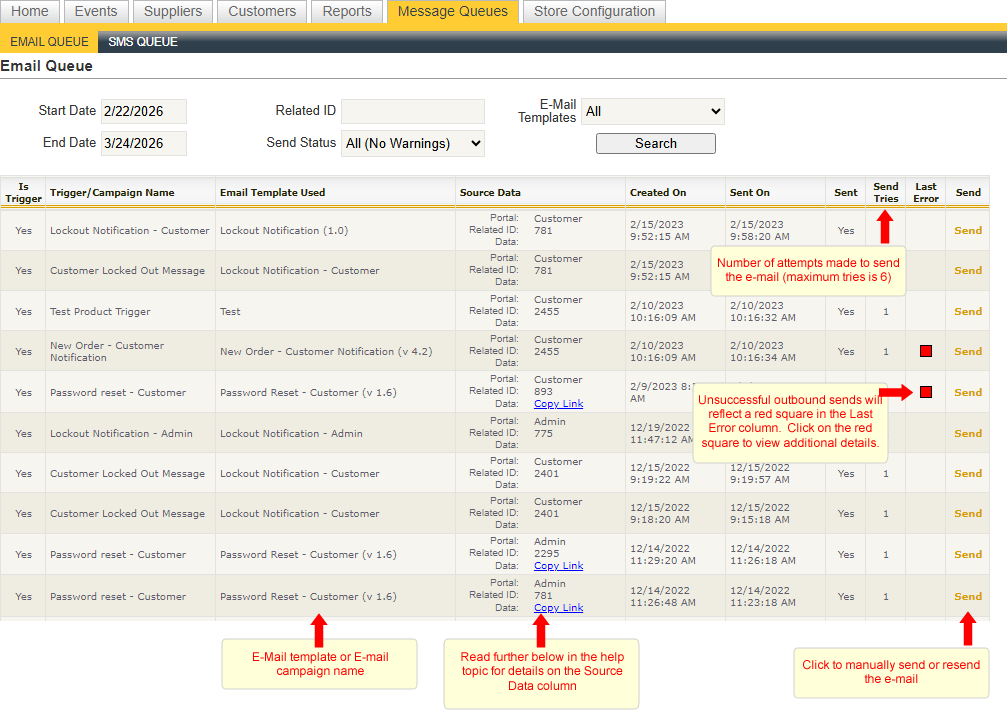Resend the Customer Locked Out Message email

[967, 270]
